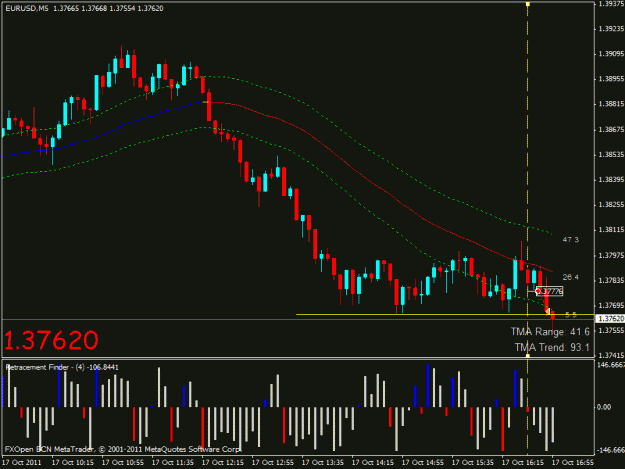Screen dimensions: 625x469
Task: Click the 17 Oct 14:15 time axis label
Action: tap(373, 463)
